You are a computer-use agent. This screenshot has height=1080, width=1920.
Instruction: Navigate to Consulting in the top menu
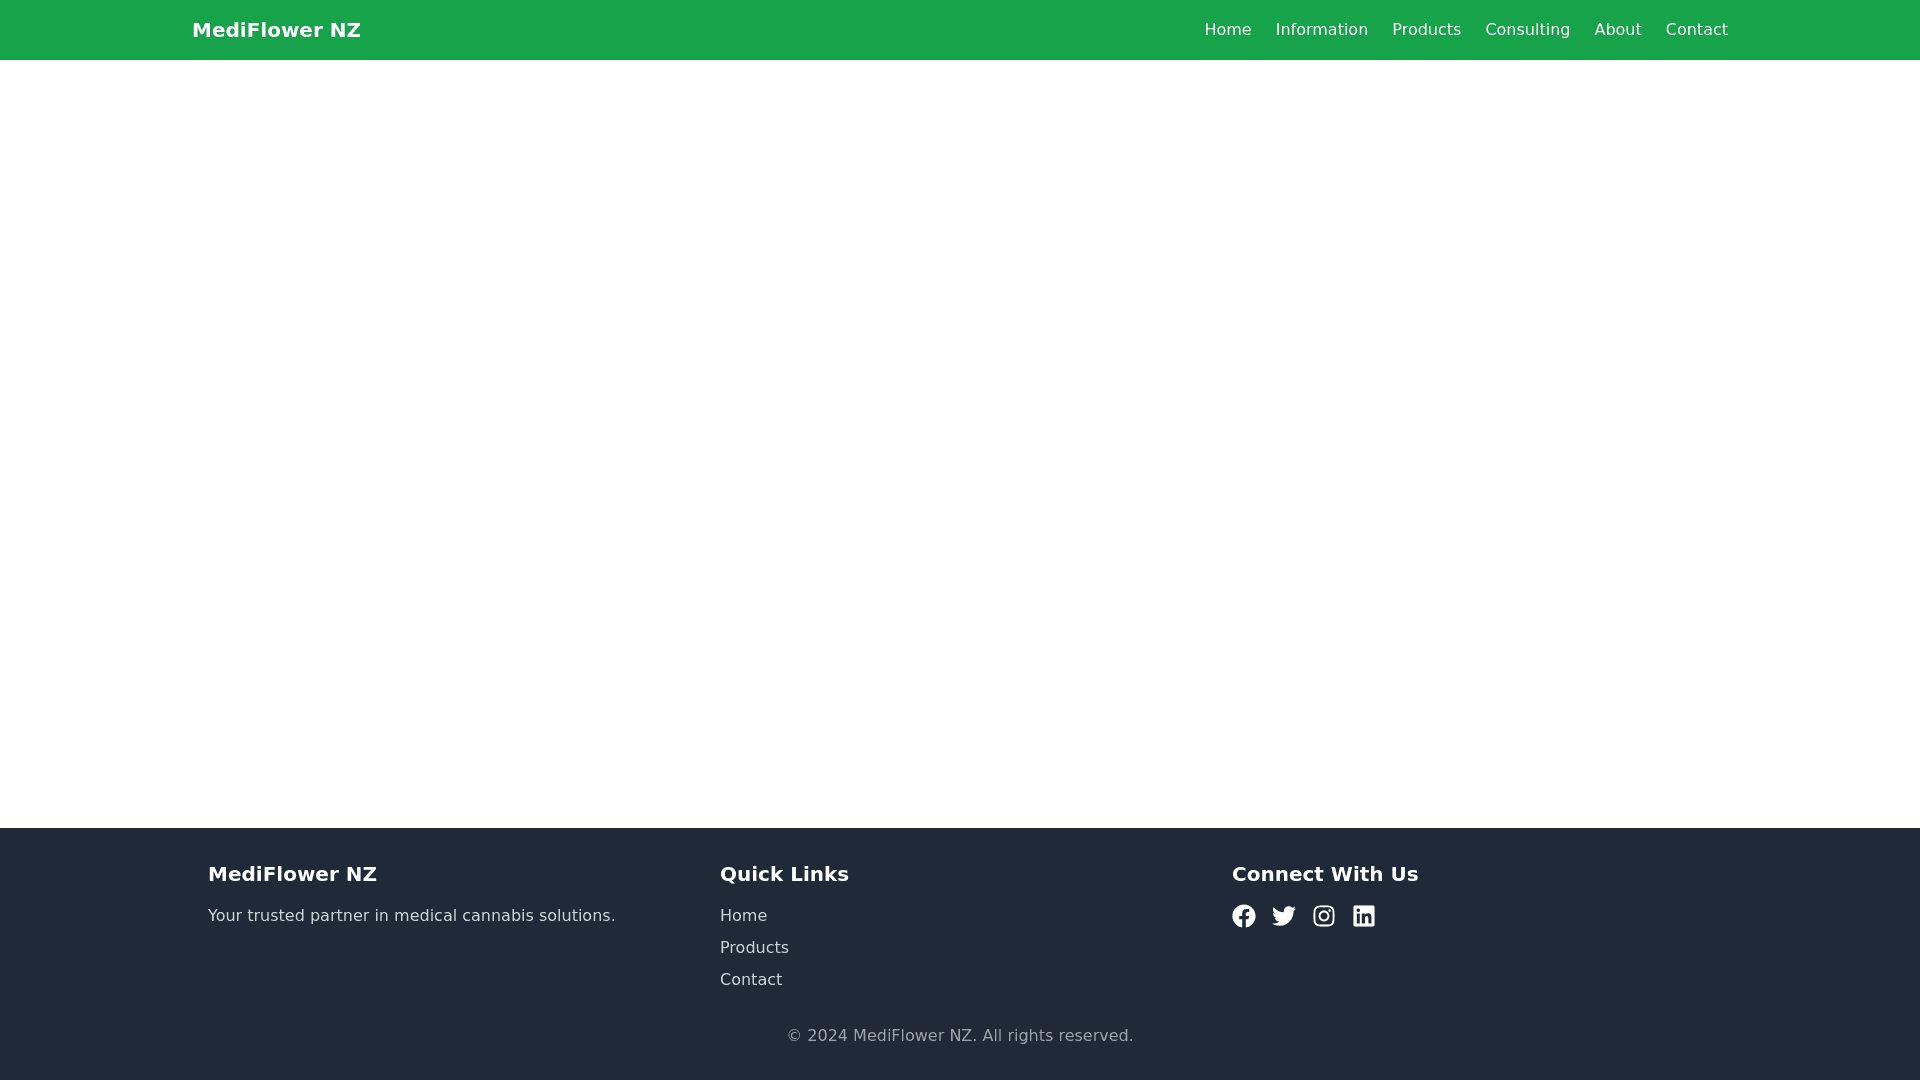coord(1527,29)
